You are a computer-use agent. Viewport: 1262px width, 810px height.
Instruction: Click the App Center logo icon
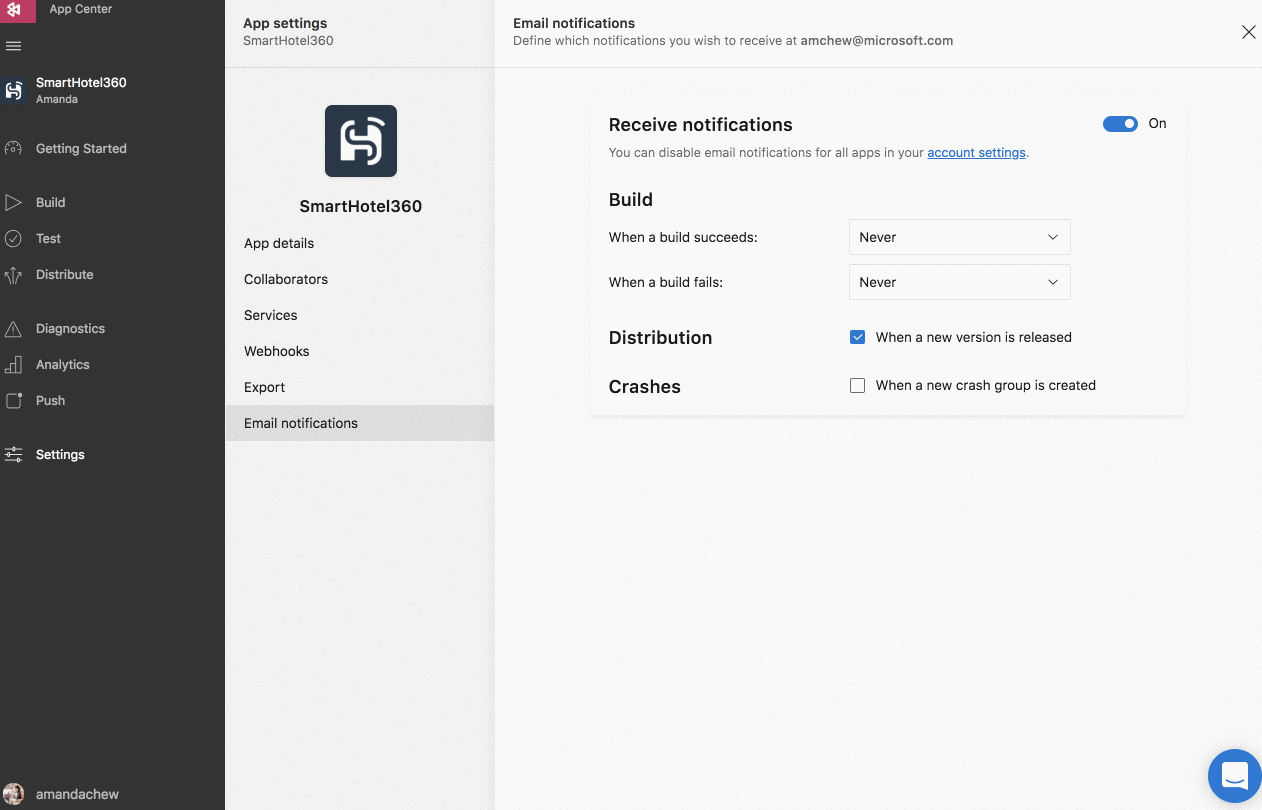(14, 9)
